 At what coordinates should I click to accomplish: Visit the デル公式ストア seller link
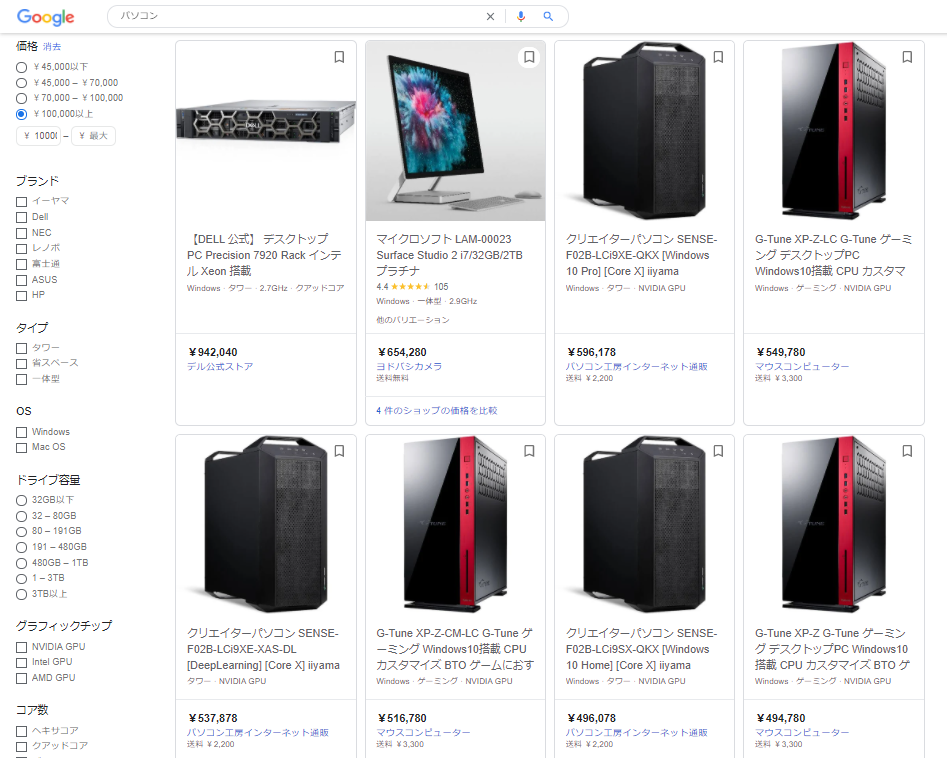(220, 367)
